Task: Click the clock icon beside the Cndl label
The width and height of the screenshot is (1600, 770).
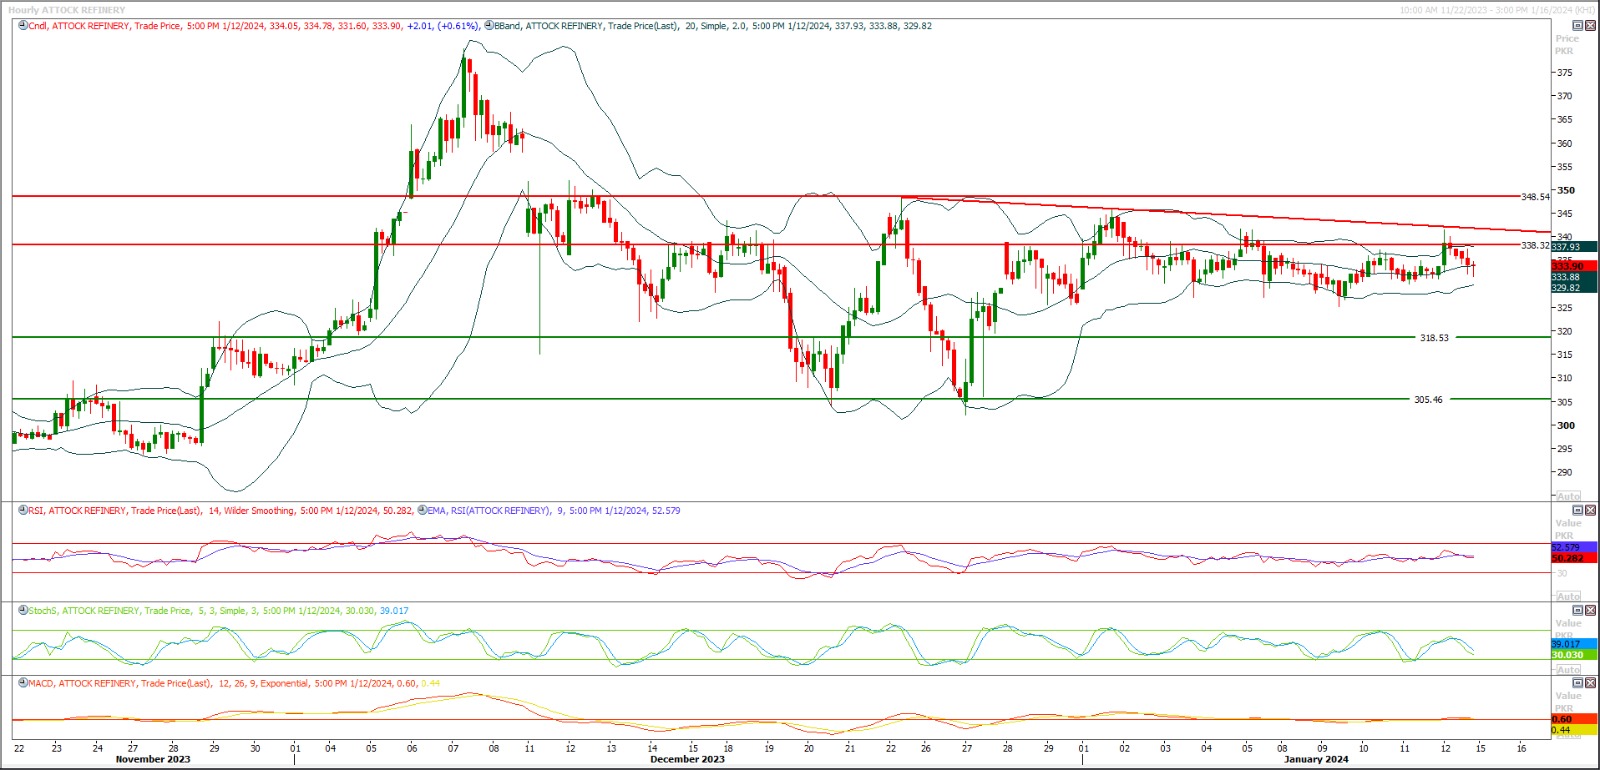Action: click(22, 26)
